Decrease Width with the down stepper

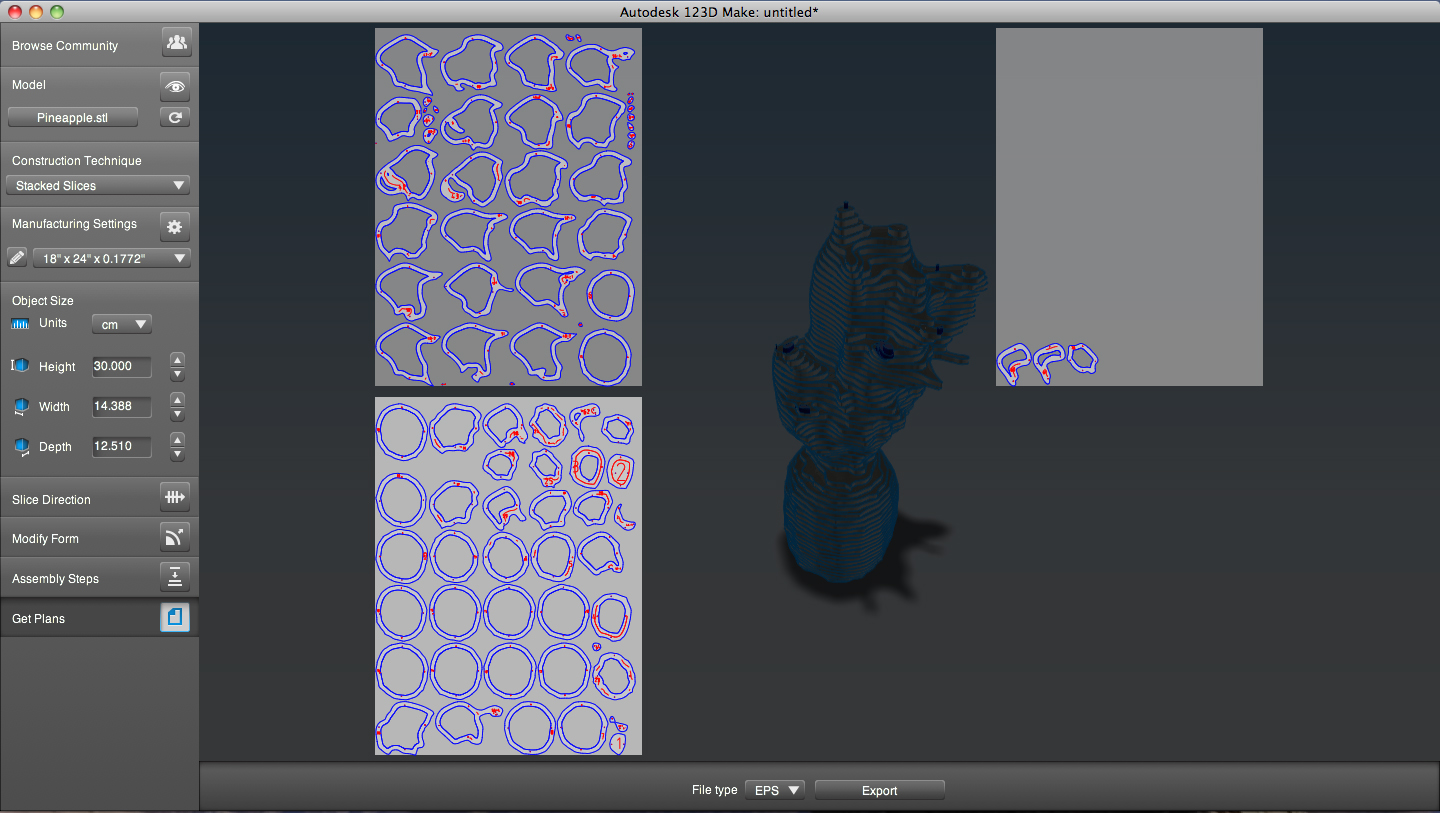click(x=177, y=414)
